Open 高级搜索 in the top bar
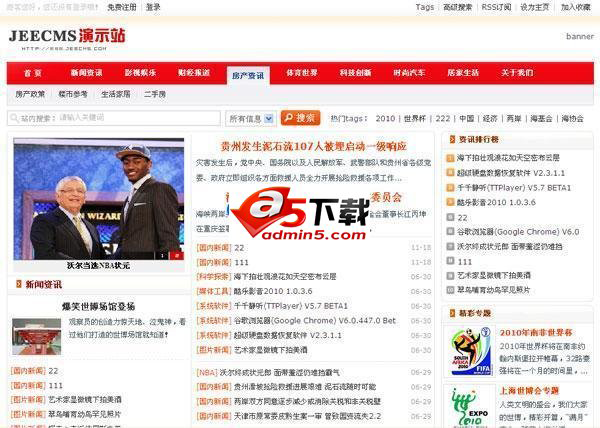Screen dimensions: 600x428 point(458,7)
